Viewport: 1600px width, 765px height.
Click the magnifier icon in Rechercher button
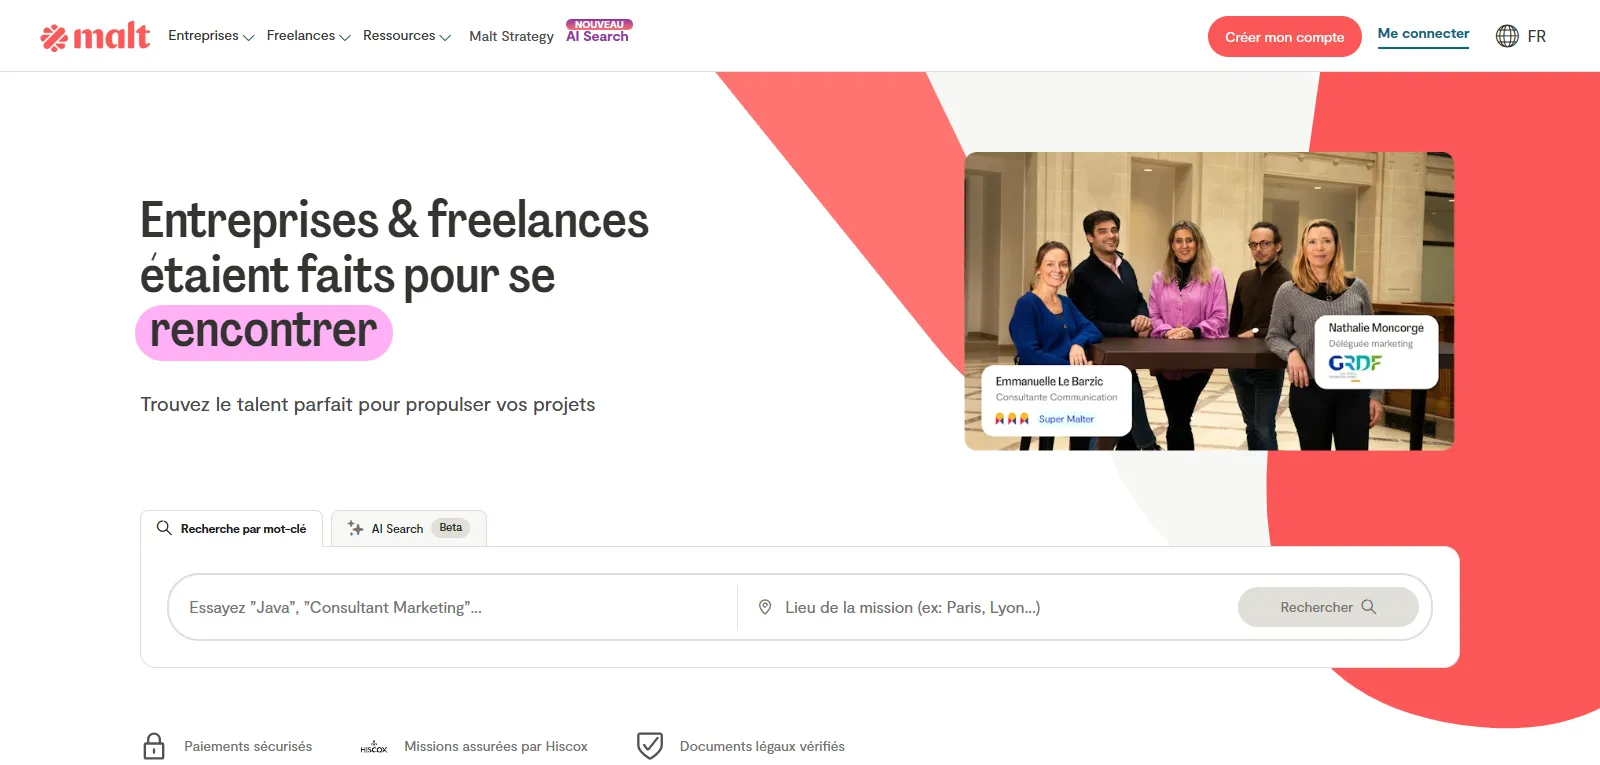(x=1369, y=607)
